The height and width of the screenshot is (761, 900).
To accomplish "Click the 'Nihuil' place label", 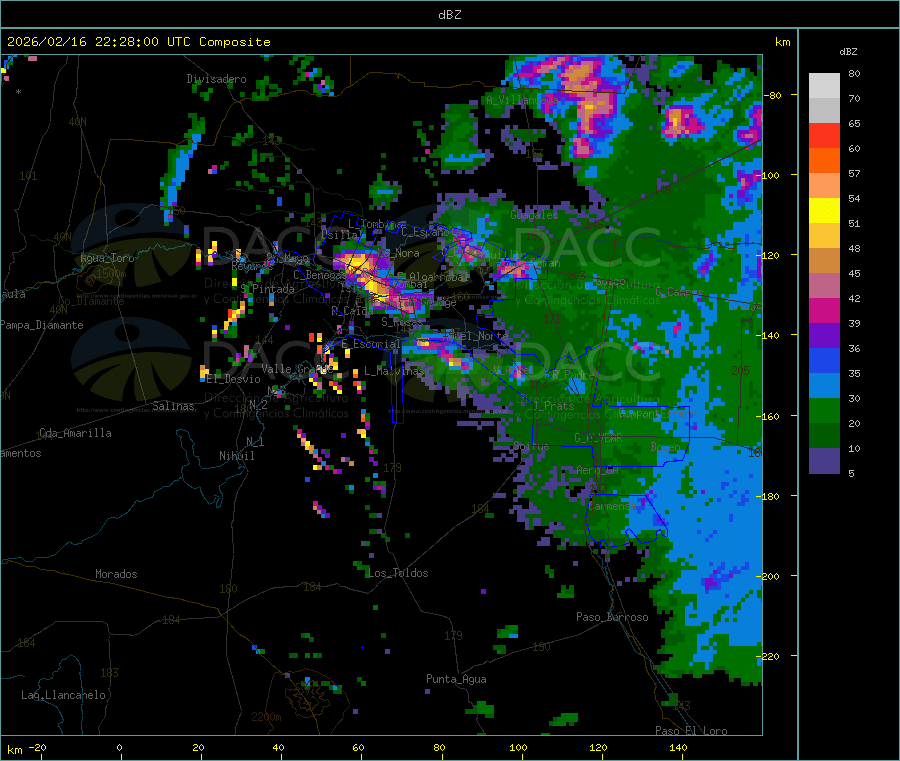I will 236,456.
